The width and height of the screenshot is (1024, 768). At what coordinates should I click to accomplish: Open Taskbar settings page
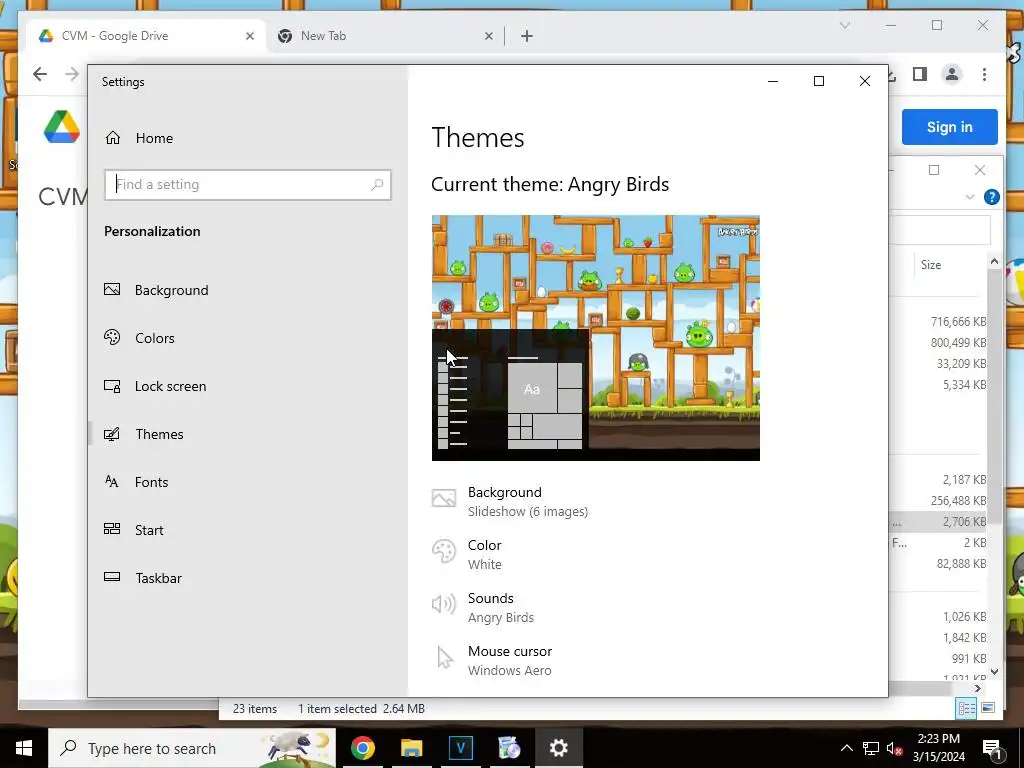pyautogui.click(x=143, y=578)
